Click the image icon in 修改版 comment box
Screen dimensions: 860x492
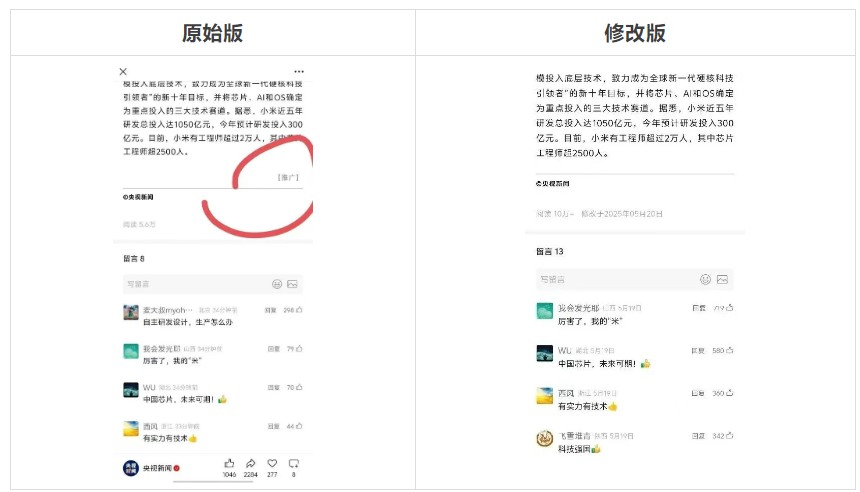[722, 279]
